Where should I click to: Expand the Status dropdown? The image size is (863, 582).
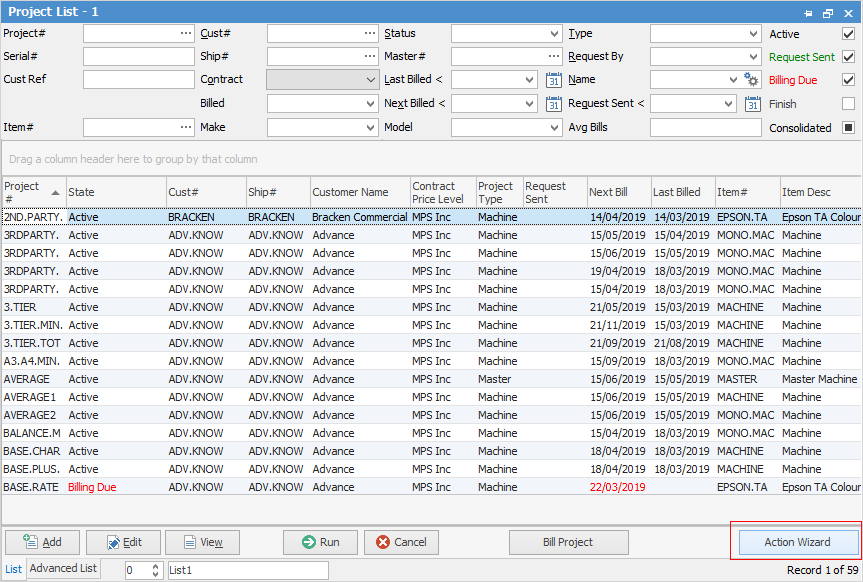(x=554, y=34)
